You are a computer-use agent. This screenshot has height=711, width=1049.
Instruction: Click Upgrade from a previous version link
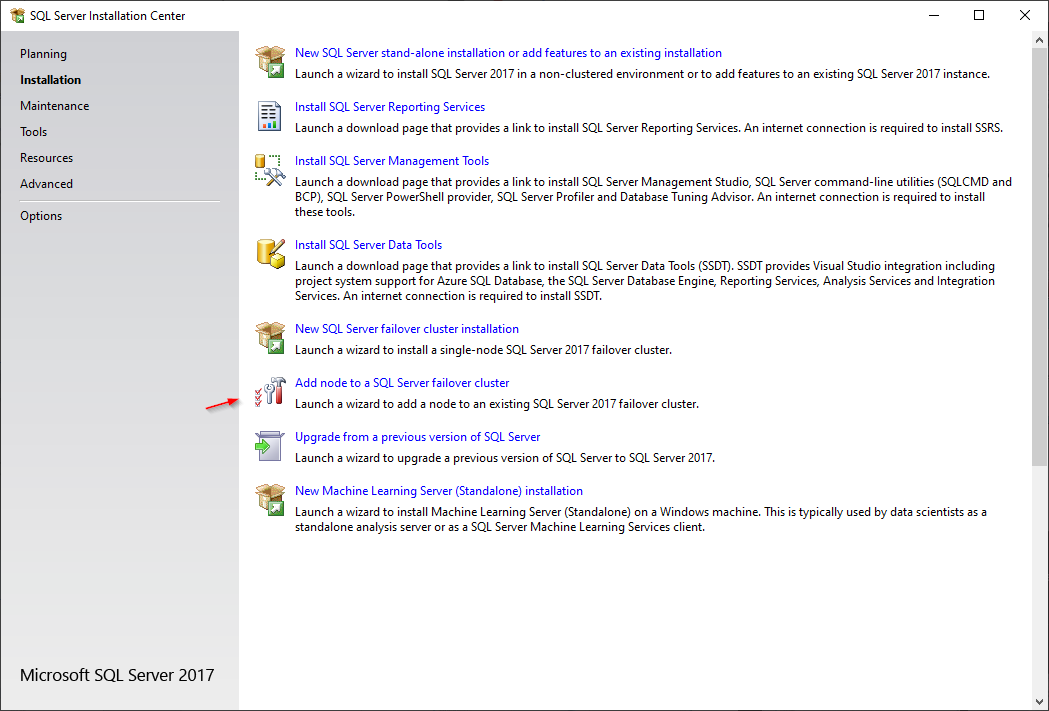(x=417, y=437)
